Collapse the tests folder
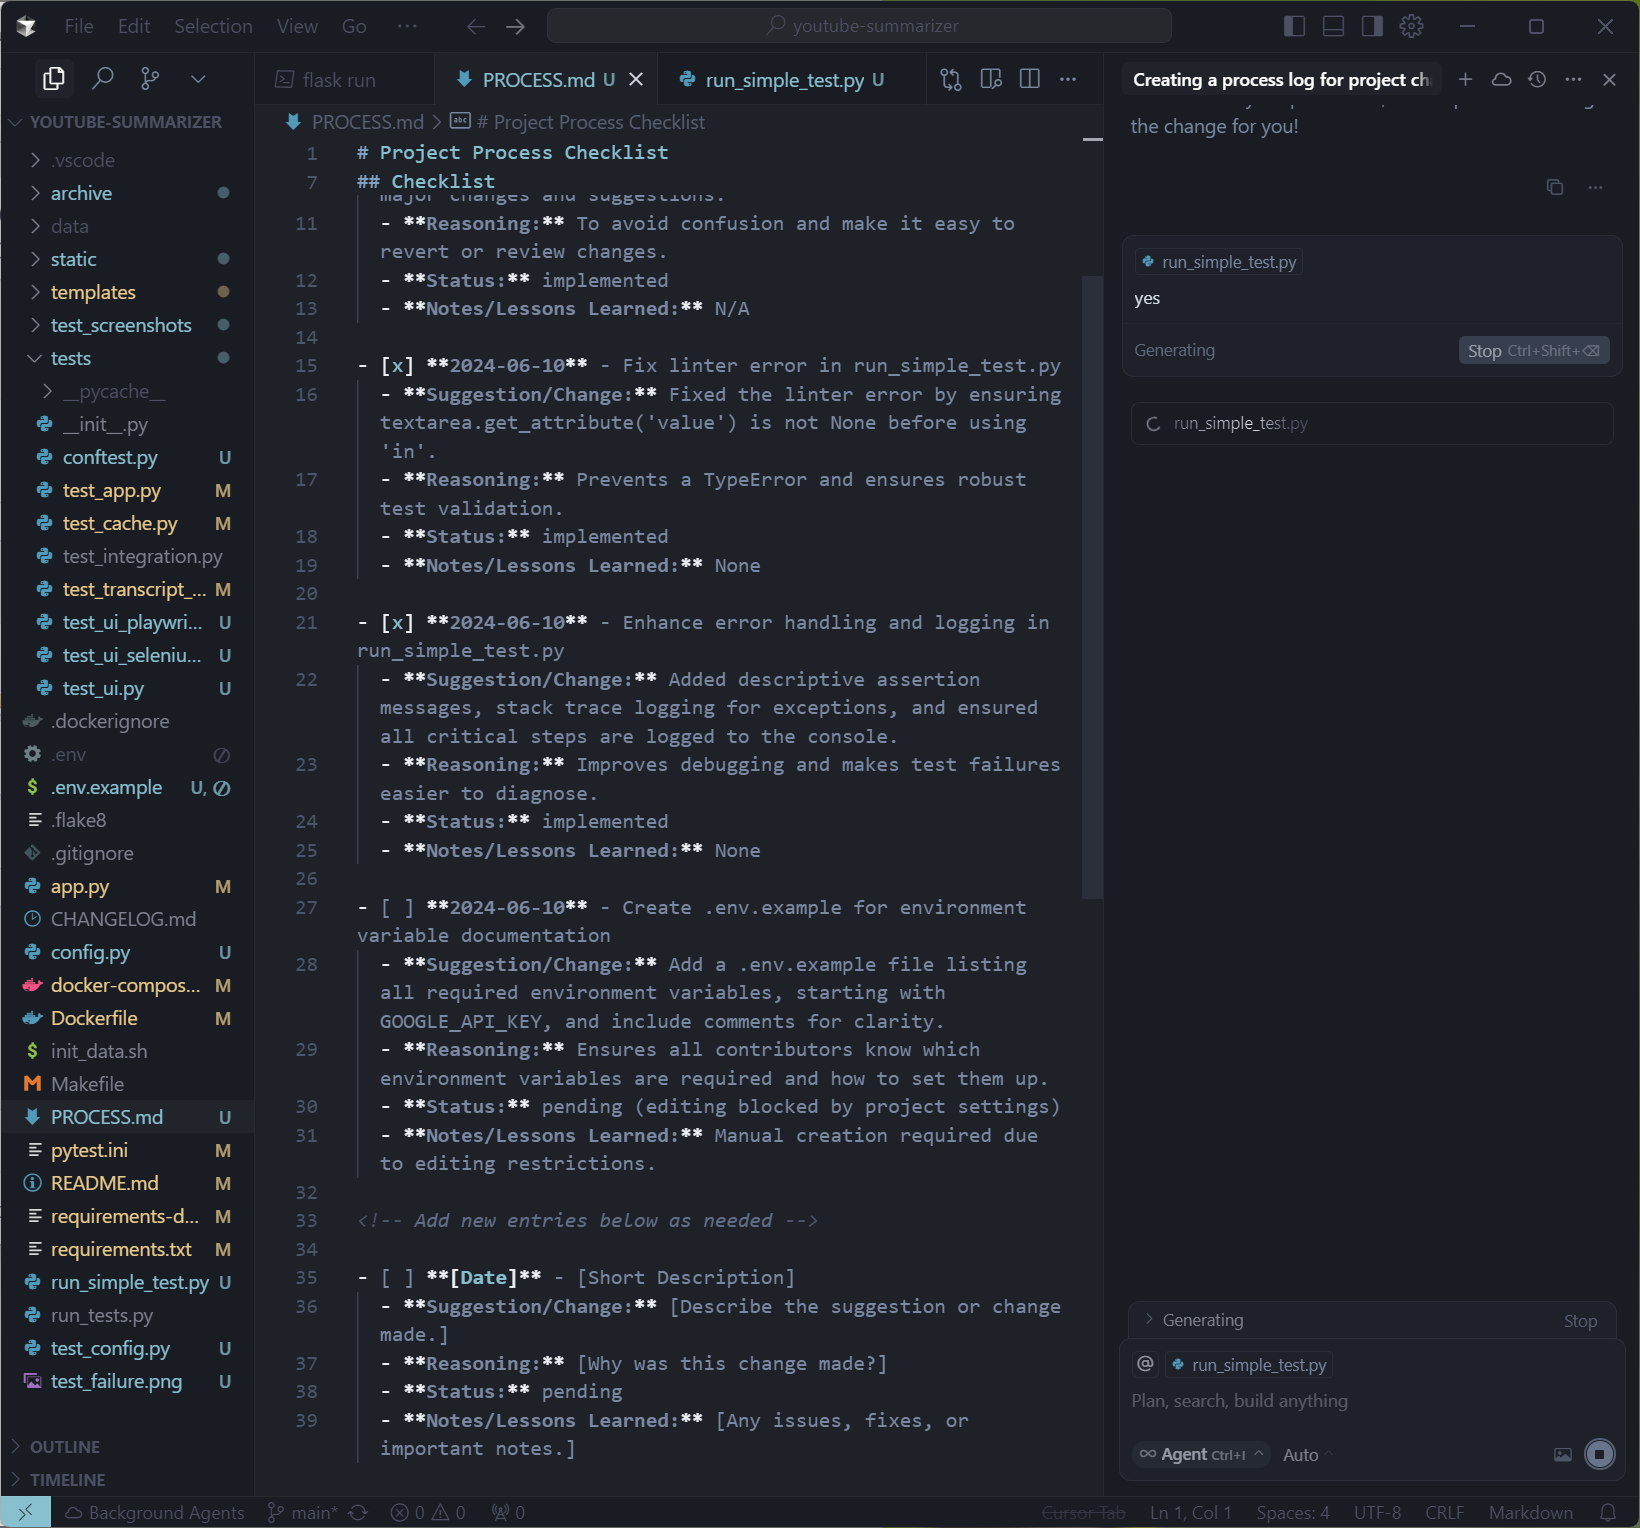 point(70,358)
